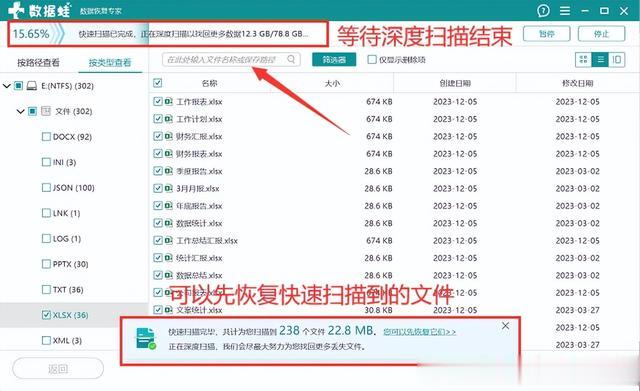
Task: Toggle the select-all checkbox in header
Action: pyautogui.click(x=158, y=83)
